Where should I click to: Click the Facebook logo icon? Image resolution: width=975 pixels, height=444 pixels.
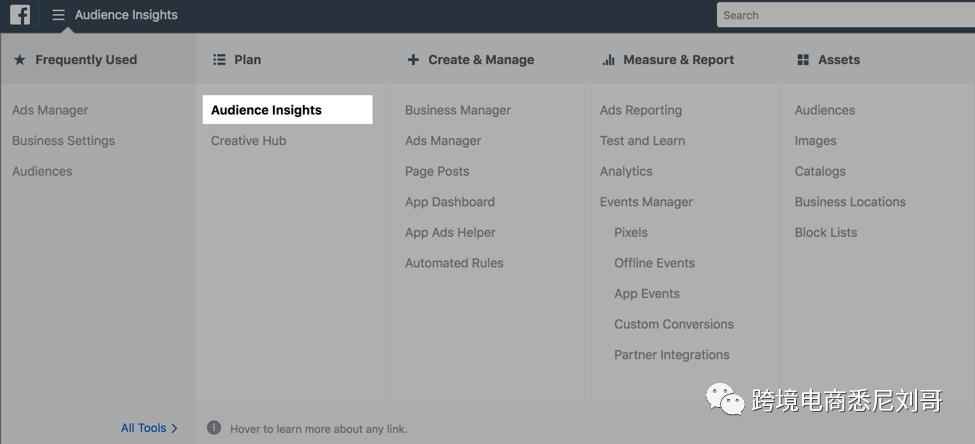(x=20, y=15)
